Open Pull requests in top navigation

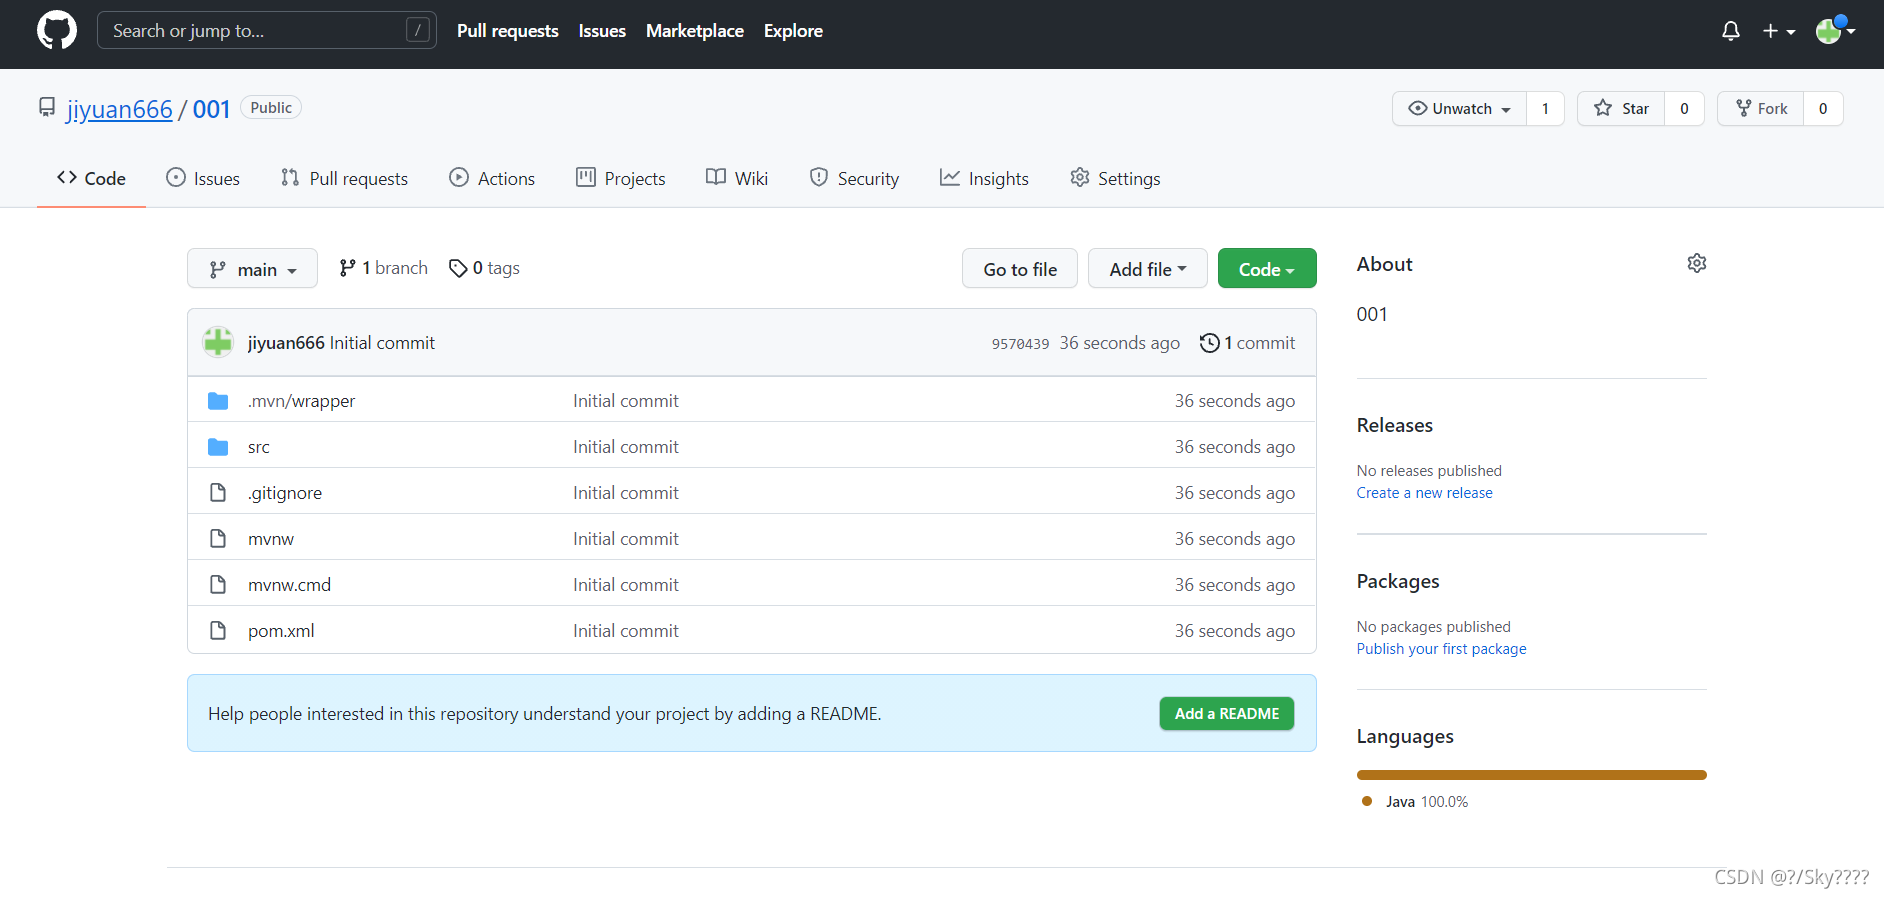508,31
